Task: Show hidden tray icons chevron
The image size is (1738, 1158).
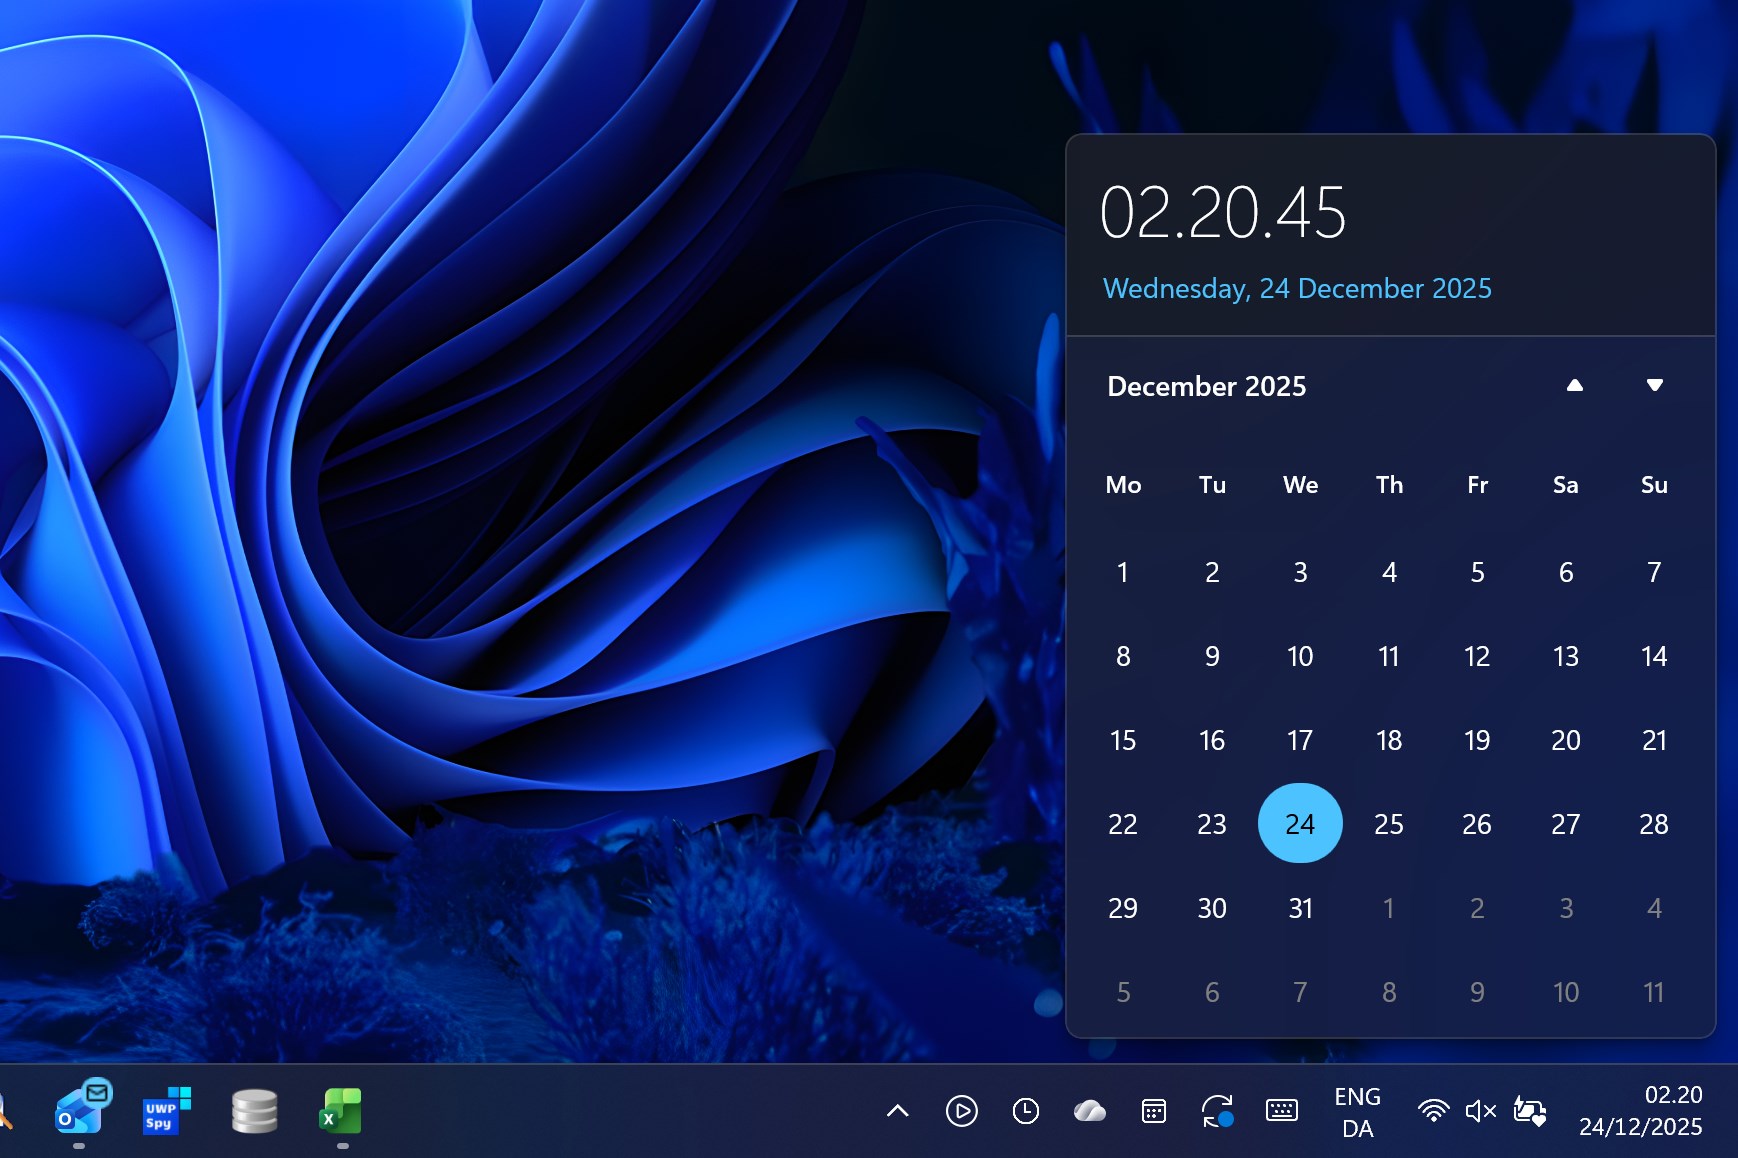Action: pyautogui.click(x=898, y=1111)
